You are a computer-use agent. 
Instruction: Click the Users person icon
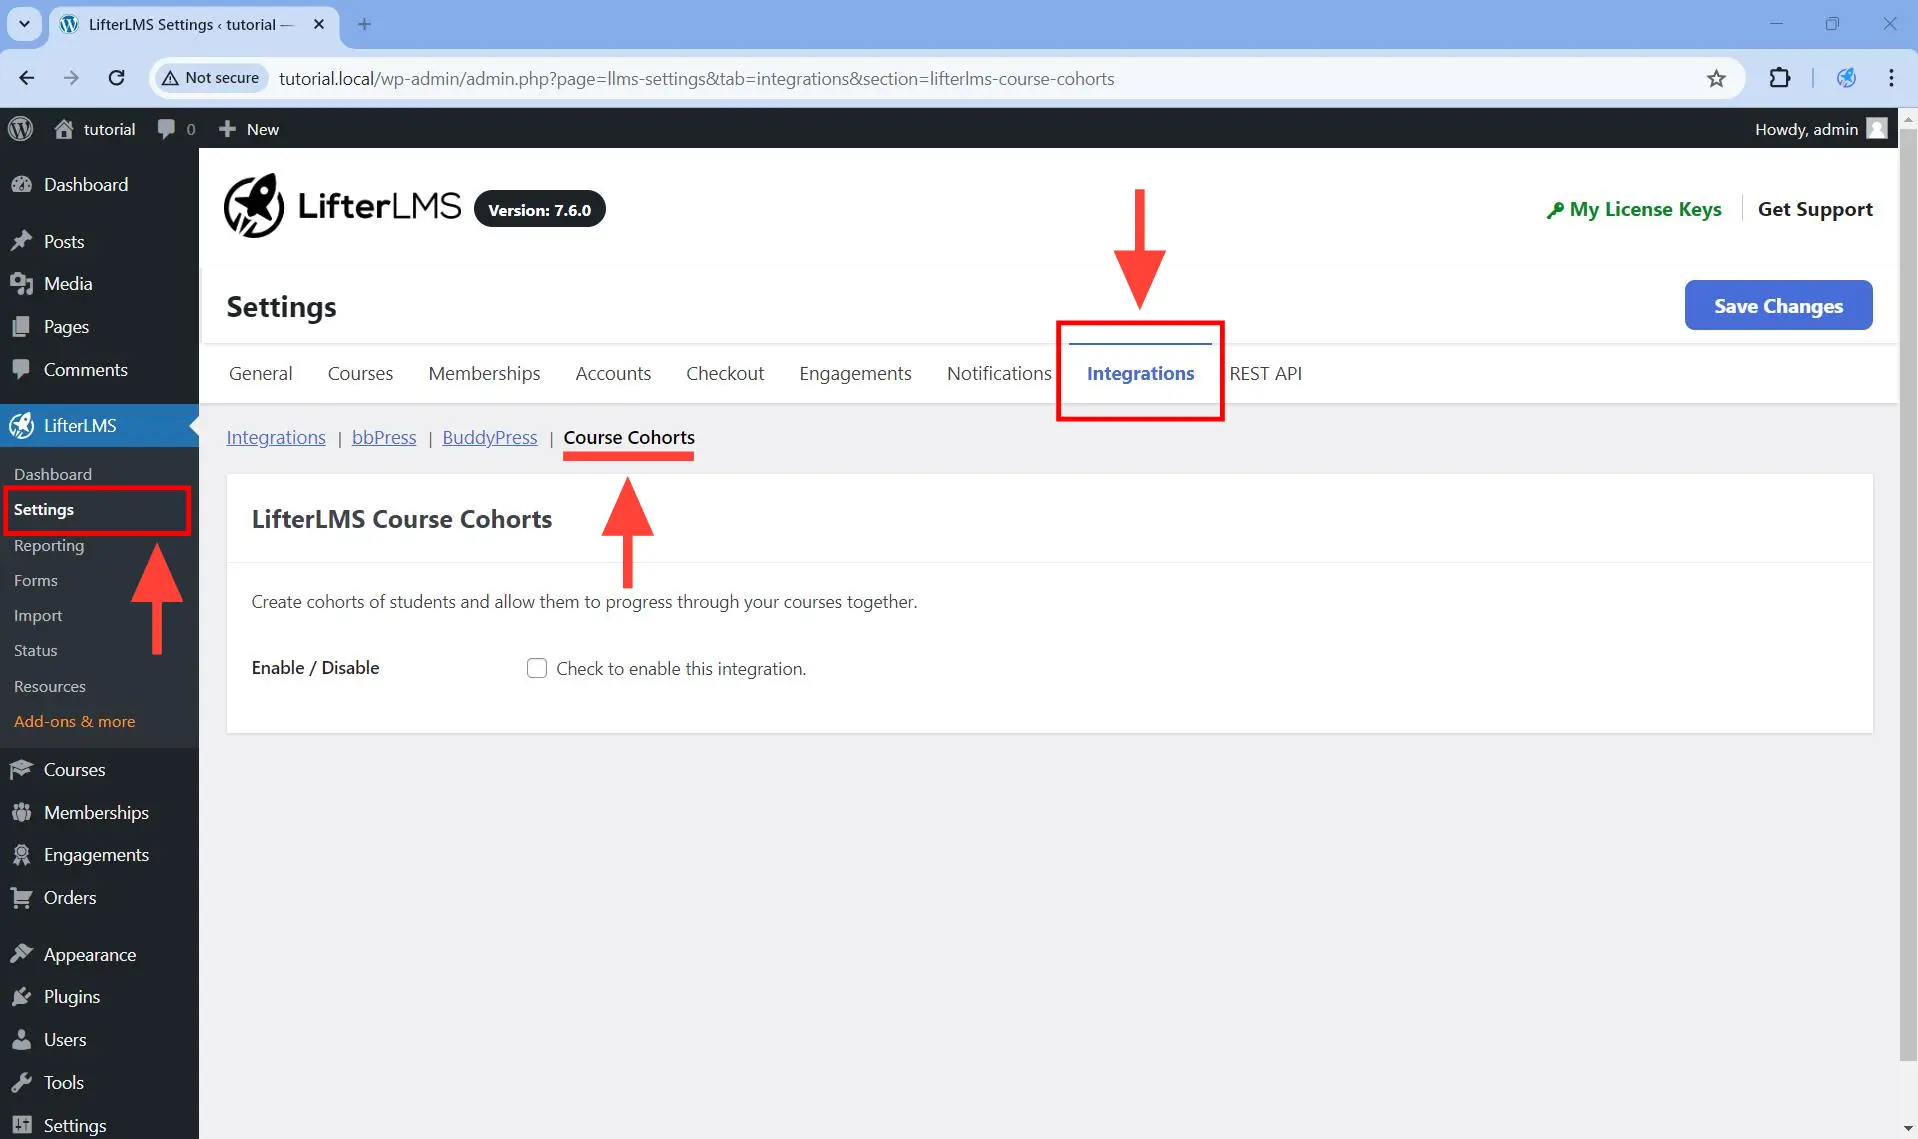pos(21,1040)
